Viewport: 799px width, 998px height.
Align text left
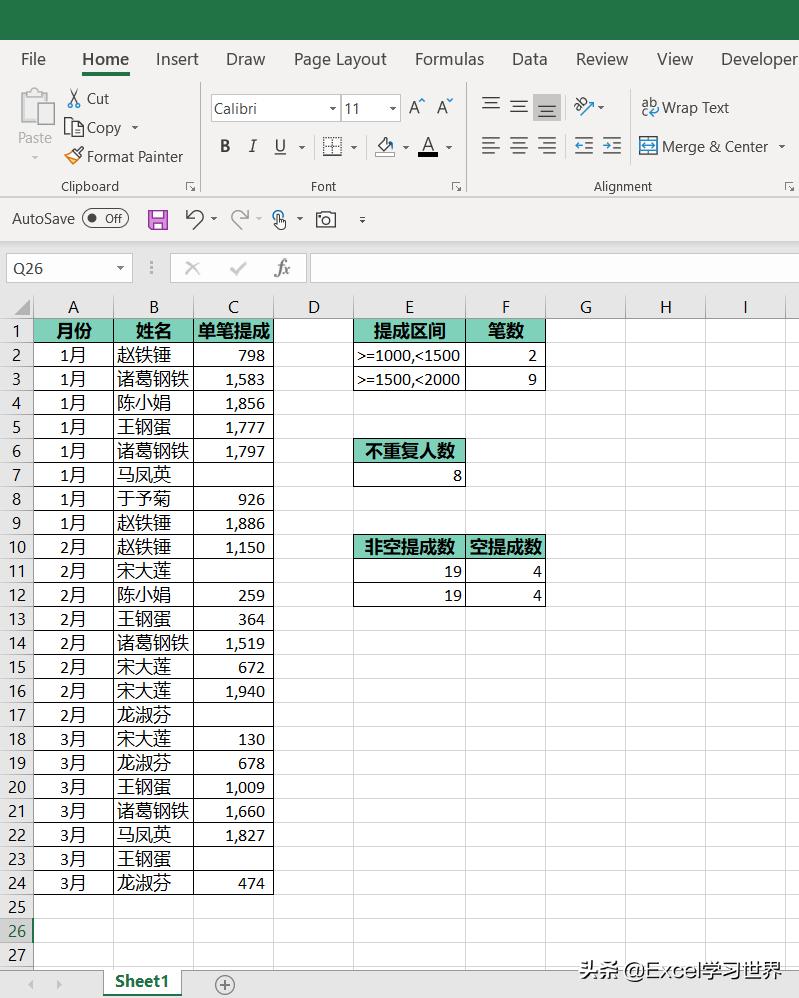pos(490,146)
